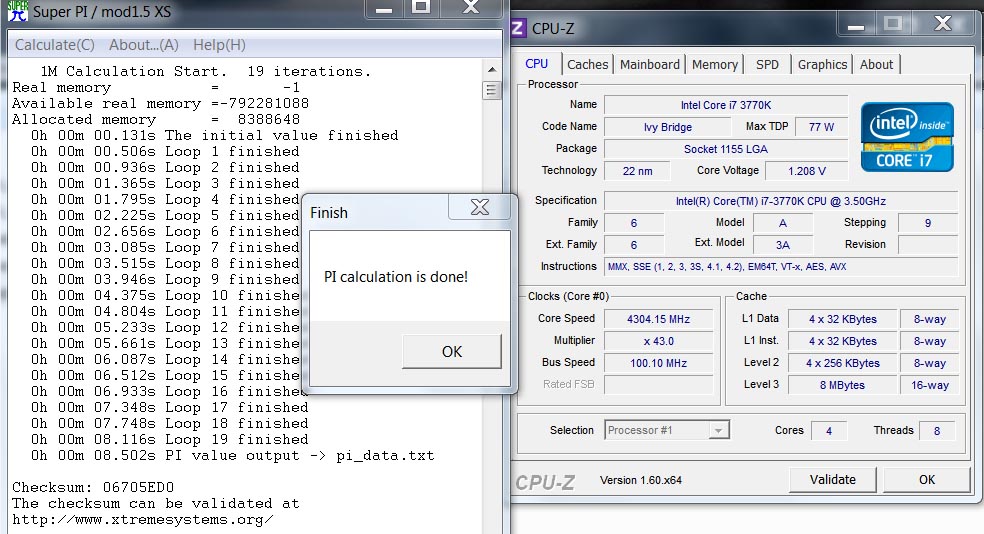Click the Level 3 associativity 16-way

[x=929, y=385]
